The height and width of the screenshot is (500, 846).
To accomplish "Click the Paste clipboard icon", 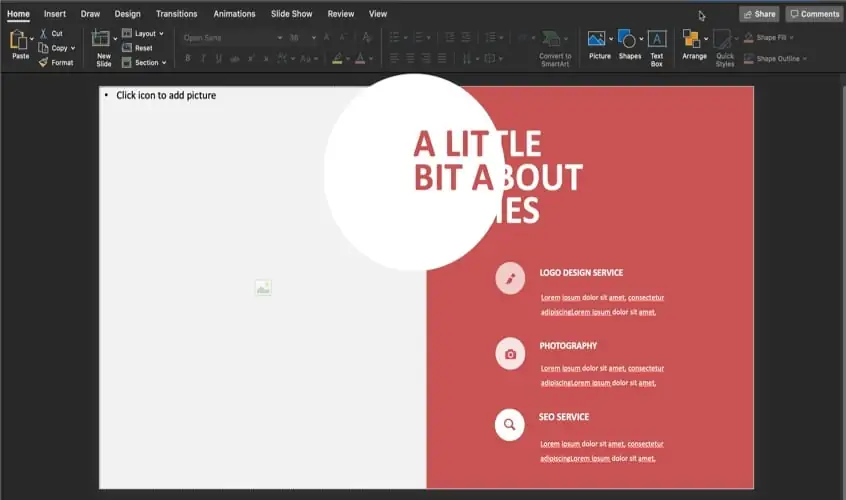I will [x=19, y=40].
